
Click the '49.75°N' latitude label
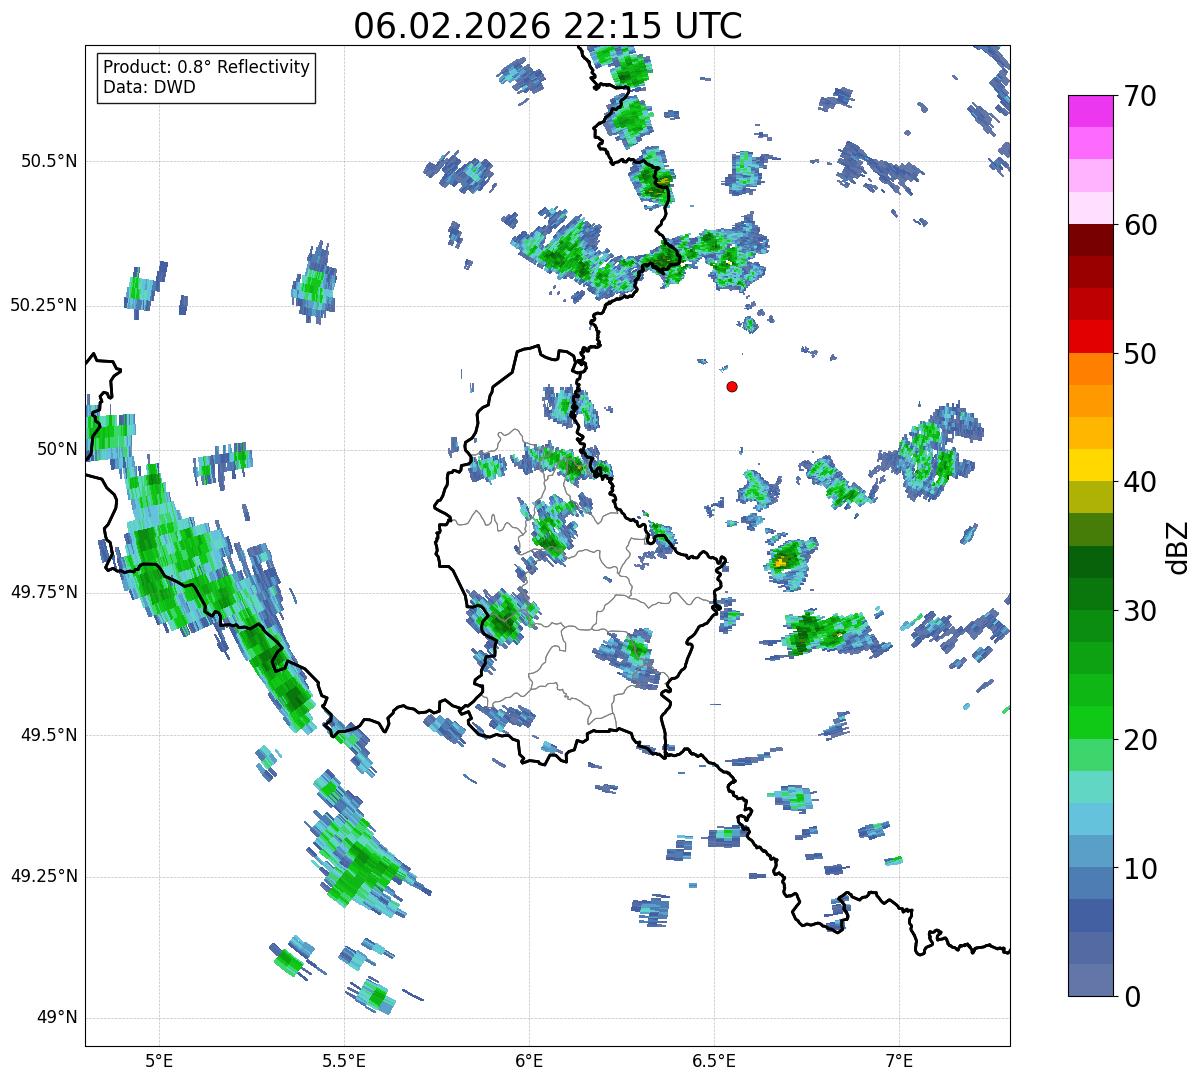pos(43,592)
